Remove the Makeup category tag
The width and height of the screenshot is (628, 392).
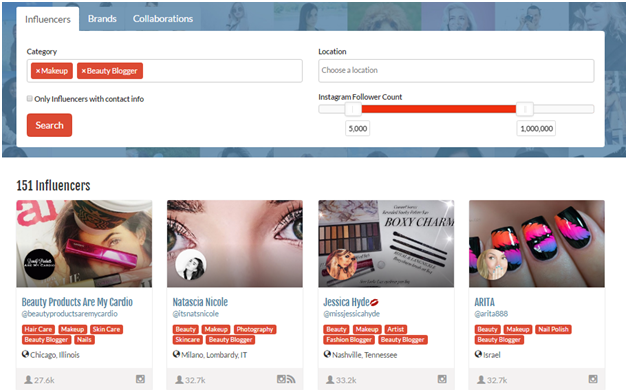38,71
